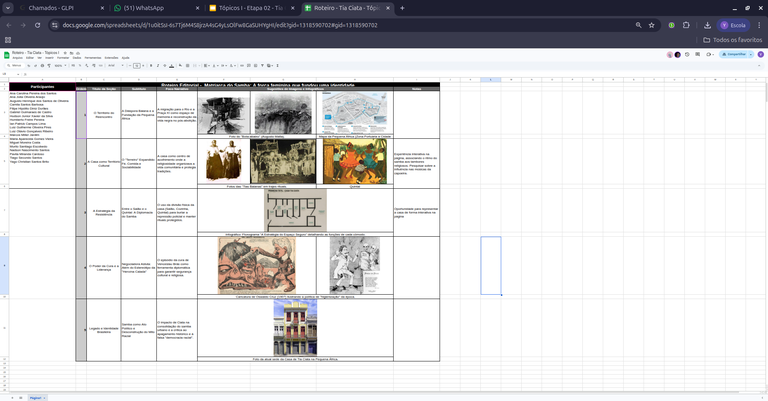The image size is (768, 401).
Task: Open the Escola profile button
Action: pos(733,25)
